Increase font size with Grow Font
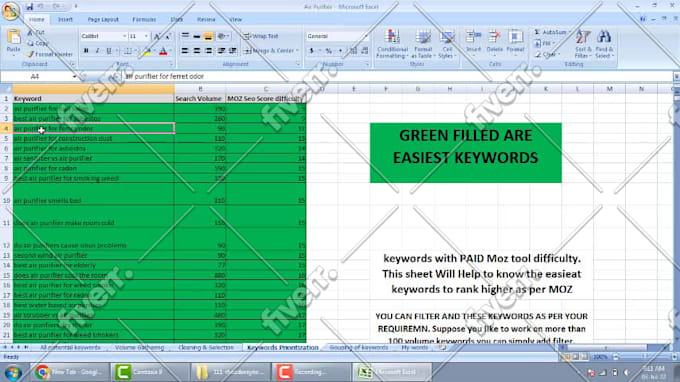The height and width of the screenshot is (382, 680). [x=157, y=36]
